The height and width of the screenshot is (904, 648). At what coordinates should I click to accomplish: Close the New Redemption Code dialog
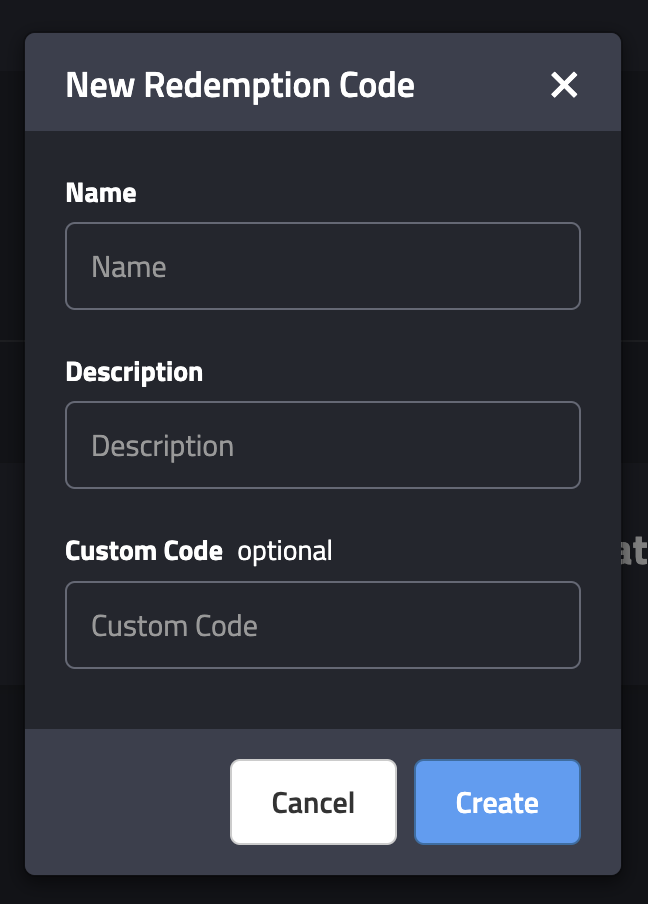point(564,85)
